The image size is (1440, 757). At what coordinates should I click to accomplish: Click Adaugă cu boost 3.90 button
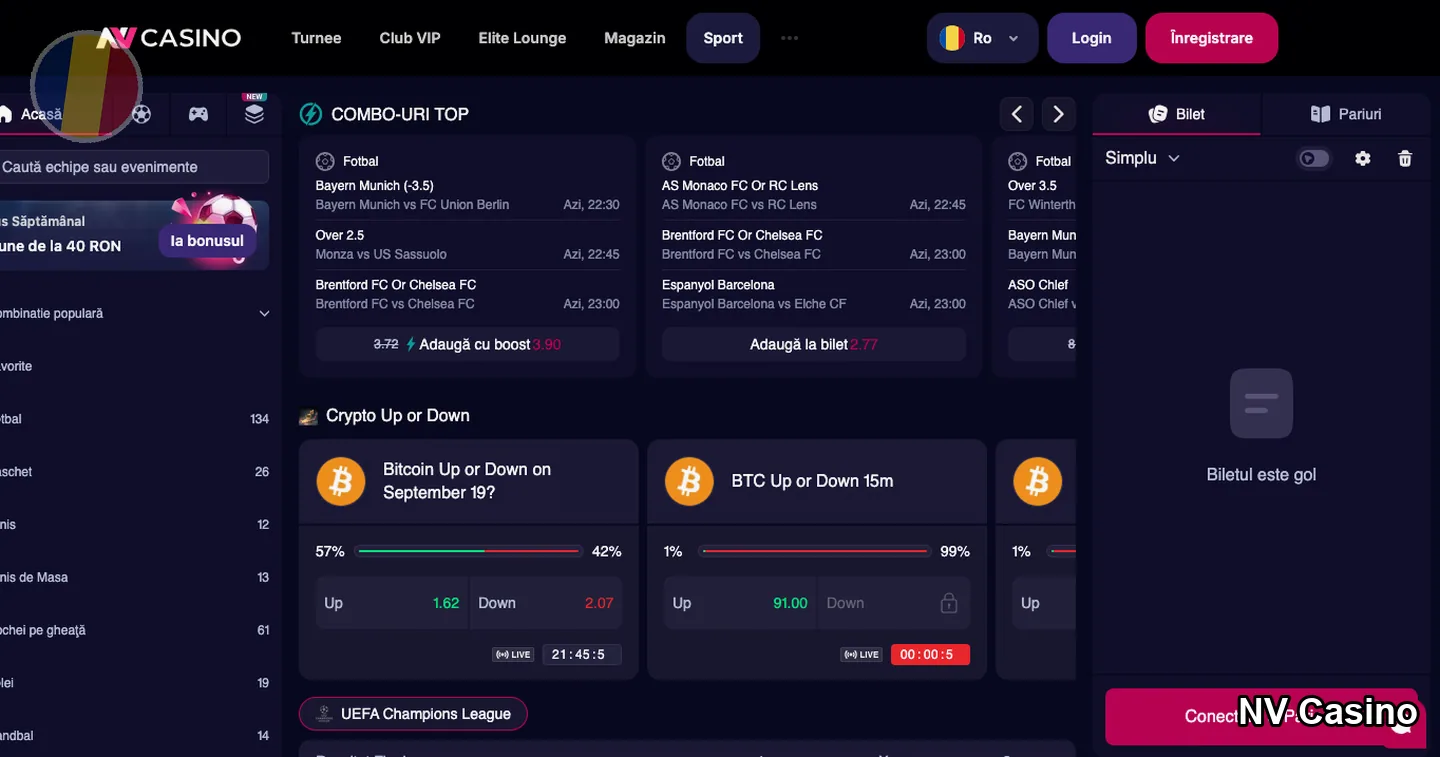coord(467,344)
